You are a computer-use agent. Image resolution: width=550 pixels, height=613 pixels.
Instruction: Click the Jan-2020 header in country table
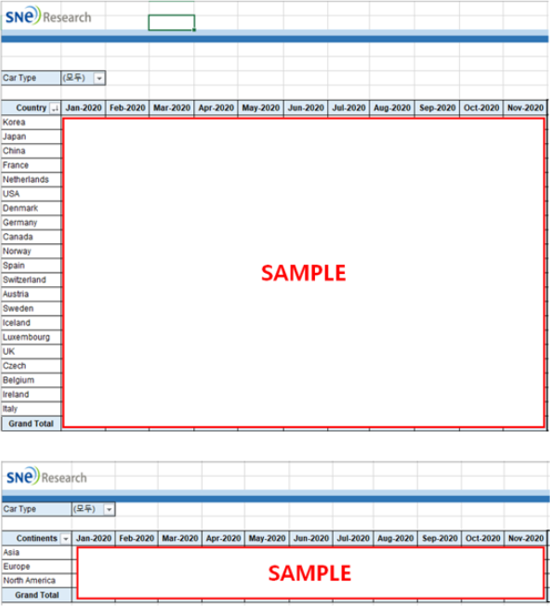click(x=83, y=108)
